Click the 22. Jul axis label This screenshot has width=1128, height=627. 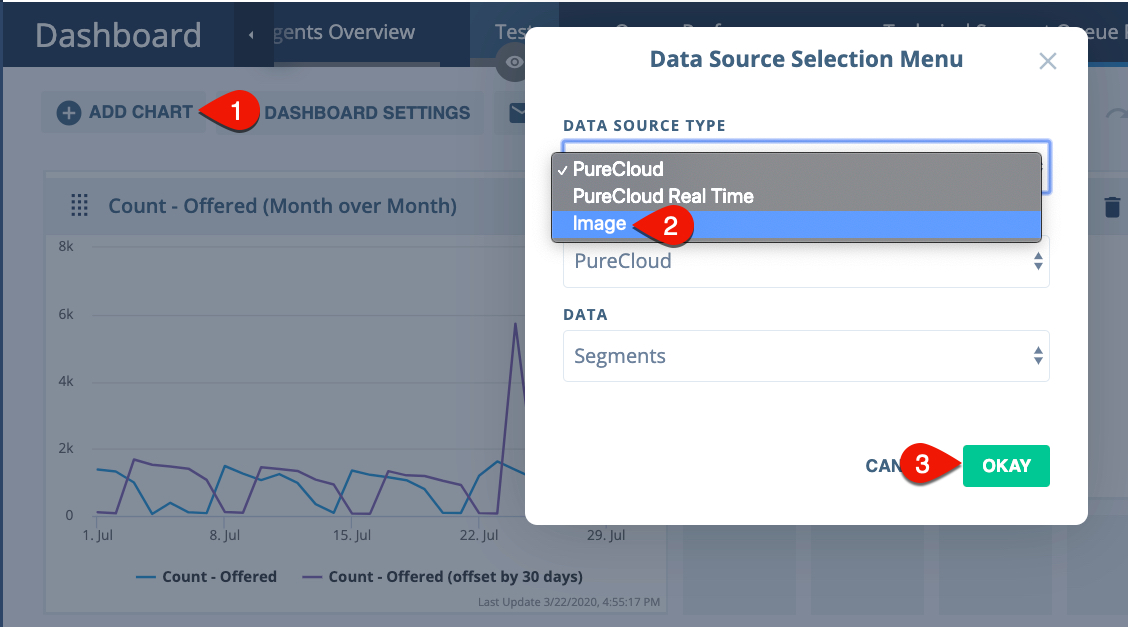[x=478, y=536]
